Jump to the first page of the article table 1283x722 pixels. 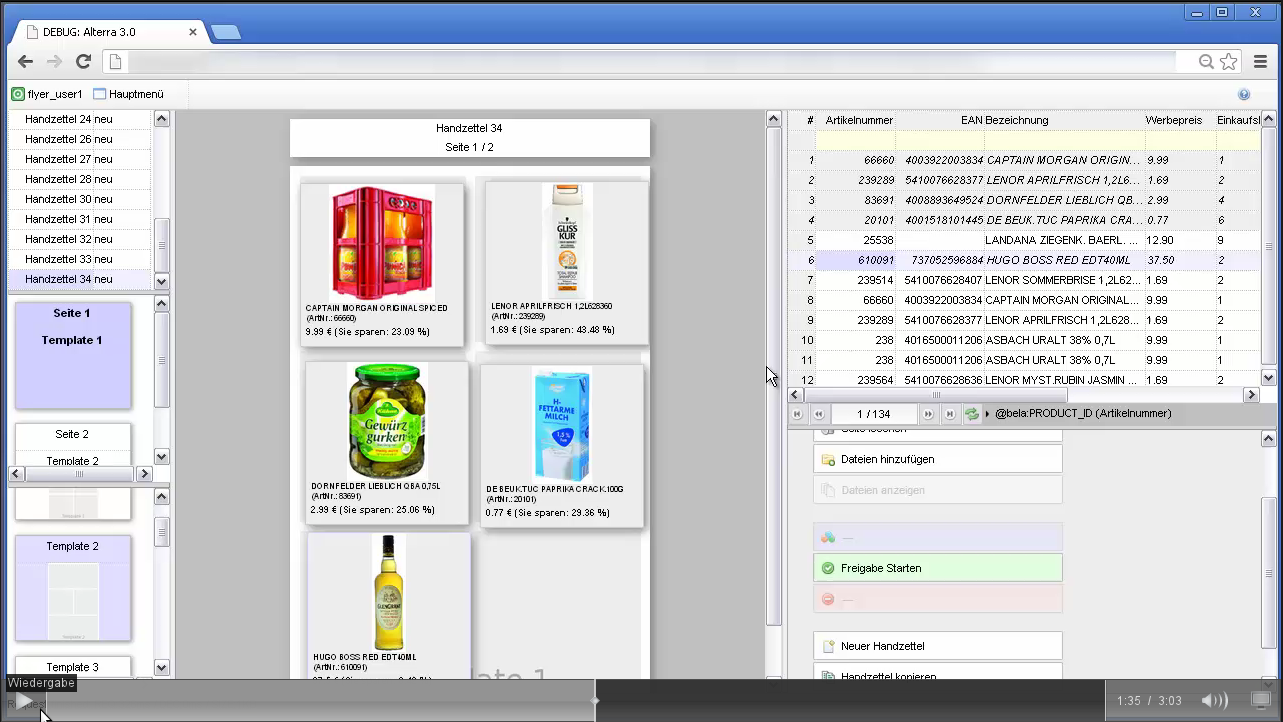click(797, 414)
